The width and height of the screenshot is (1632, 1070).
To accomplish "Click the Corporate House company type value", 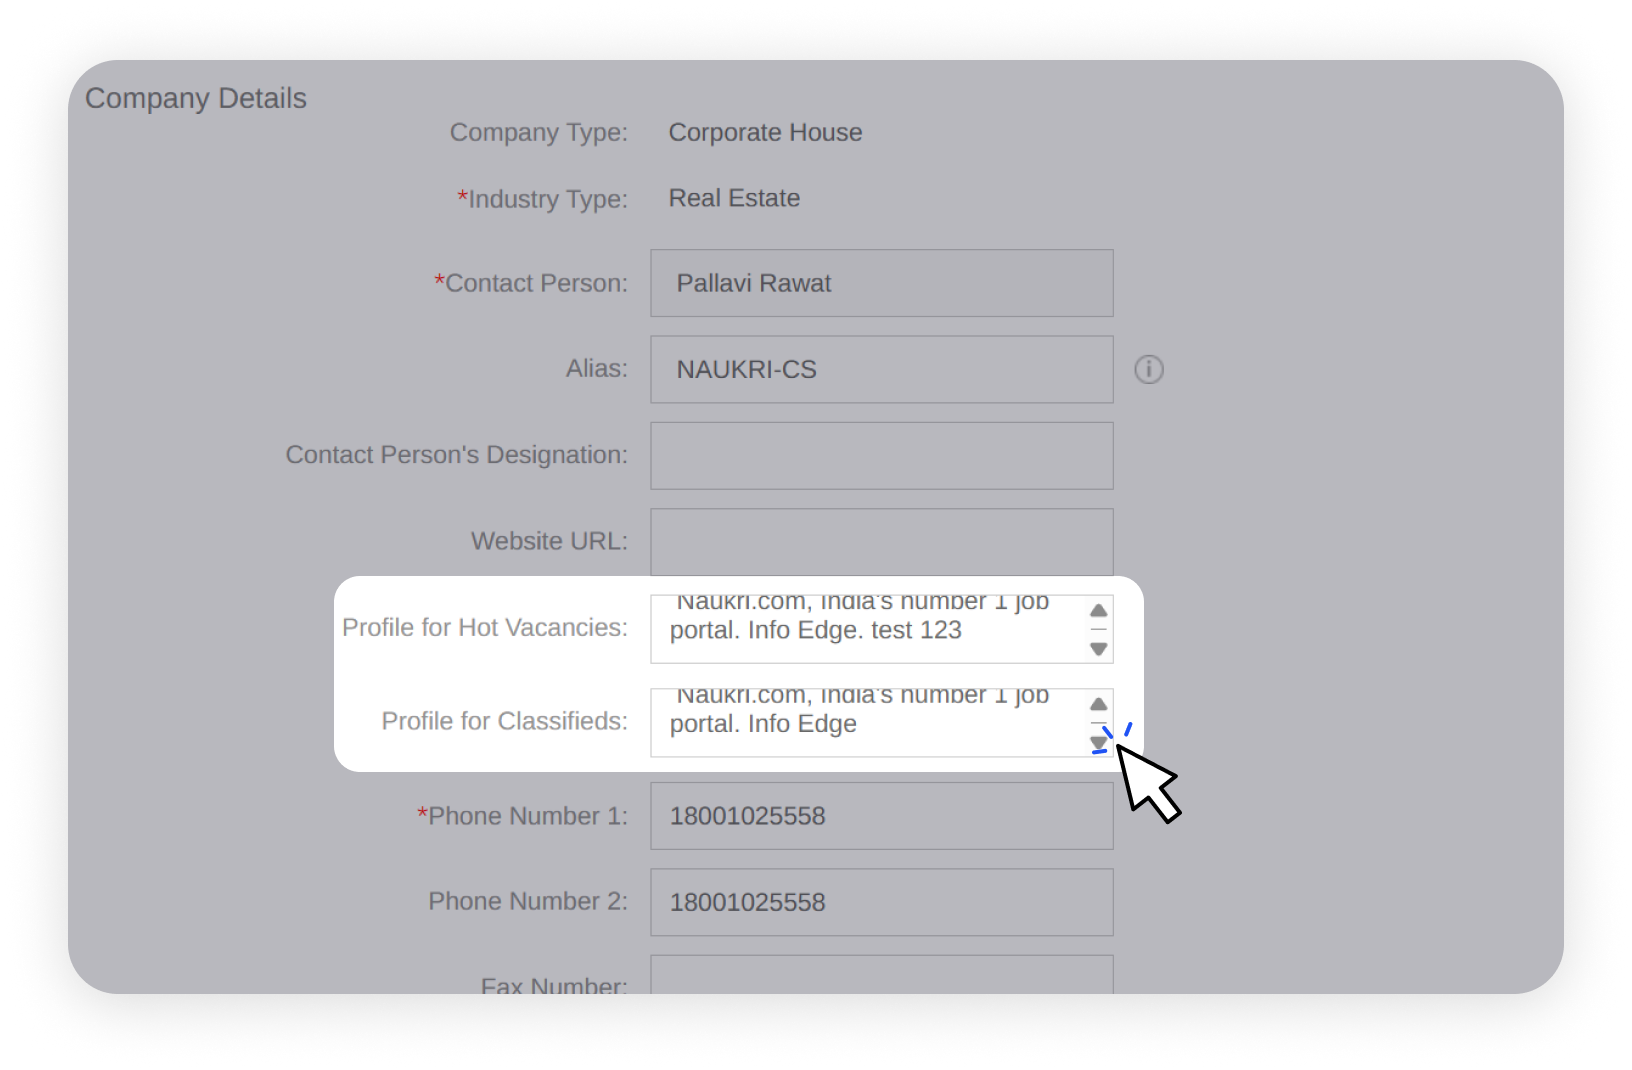I will pos(765,133).
